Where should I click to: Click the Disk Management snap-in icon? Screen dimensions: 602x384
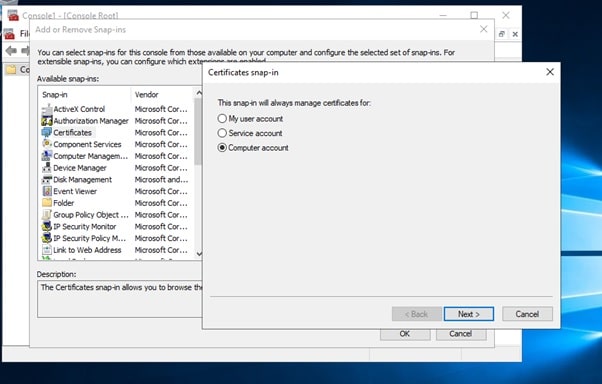[47, 180]
